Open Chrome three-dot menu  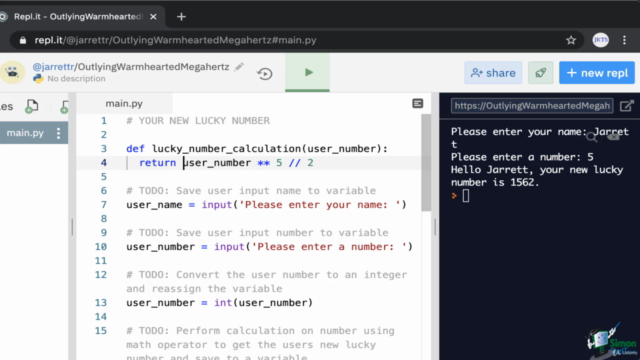coord(624,40)
